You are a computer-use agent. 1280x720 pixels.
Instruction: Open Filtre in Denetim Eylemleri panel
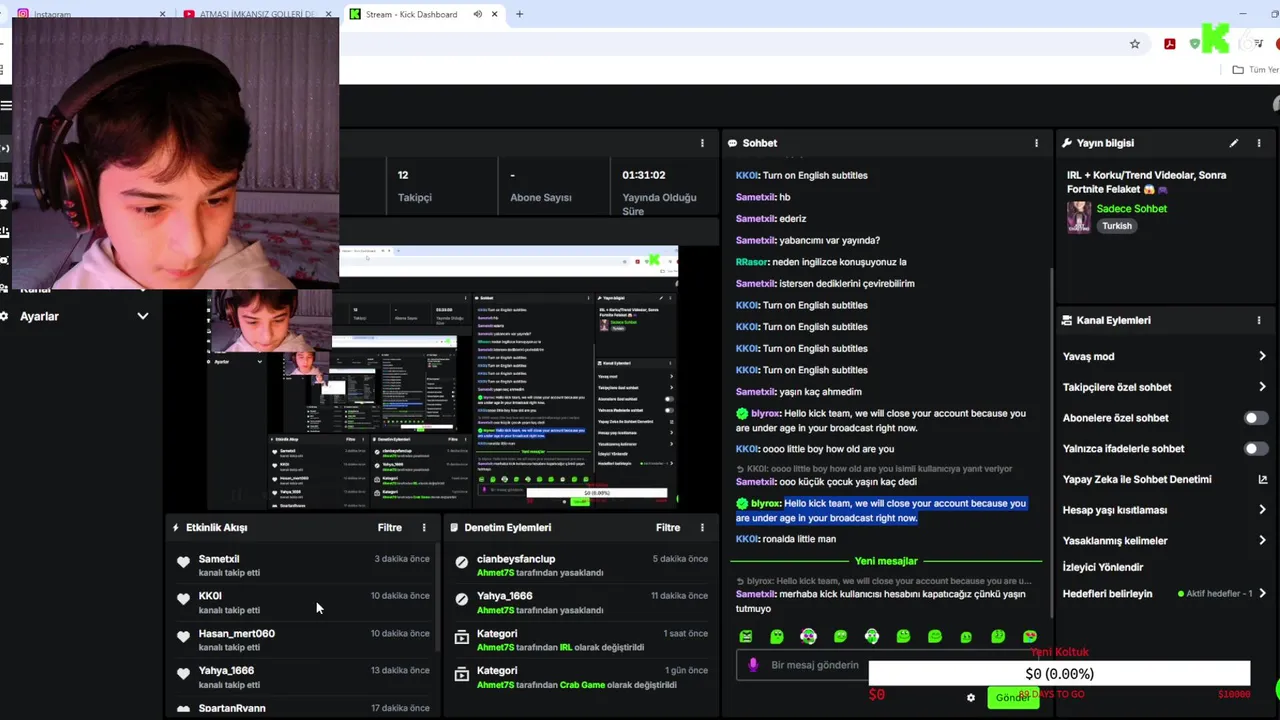click(x=668, y=527)
